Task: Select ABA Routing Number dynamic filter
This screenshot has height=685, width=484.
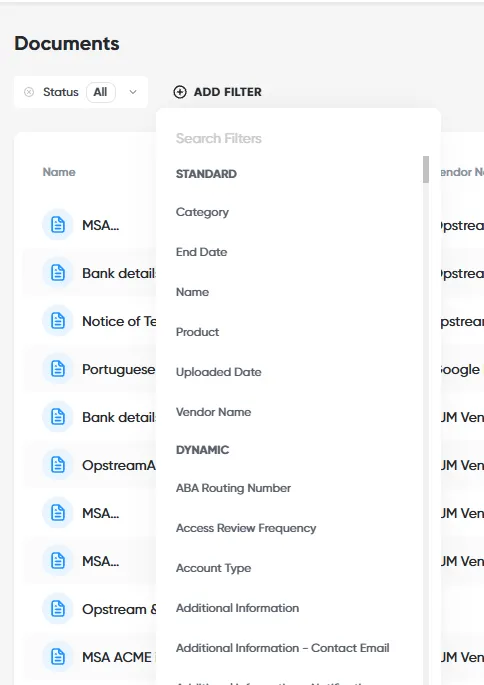Action: click(233, 488)
